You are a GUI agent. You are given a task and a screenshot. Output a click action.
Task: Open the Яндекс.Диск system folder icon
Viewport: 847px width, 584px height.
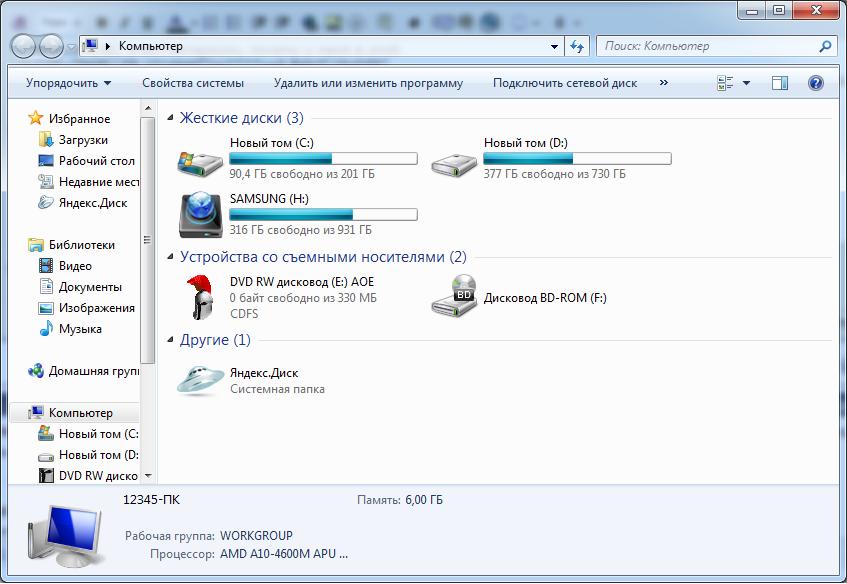[x=200, y=380]
